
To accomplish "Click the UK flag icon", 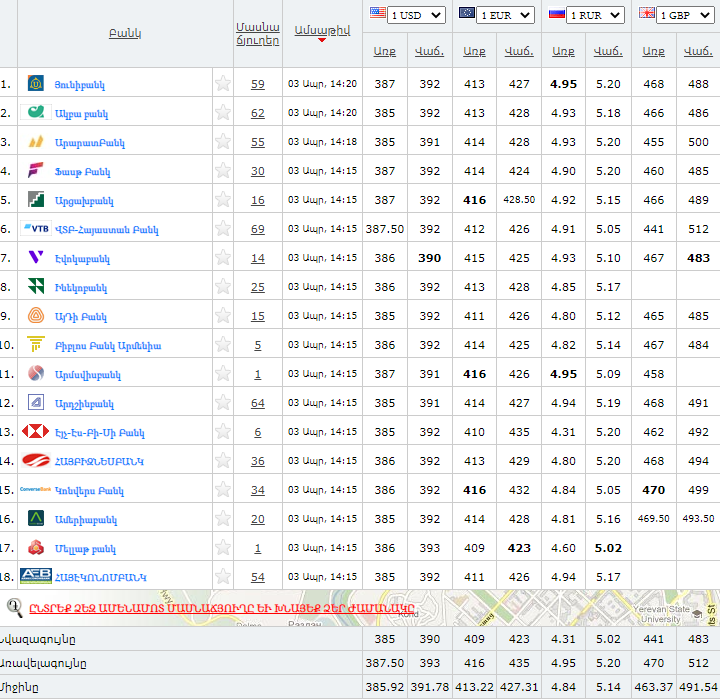I will [647, 12].
